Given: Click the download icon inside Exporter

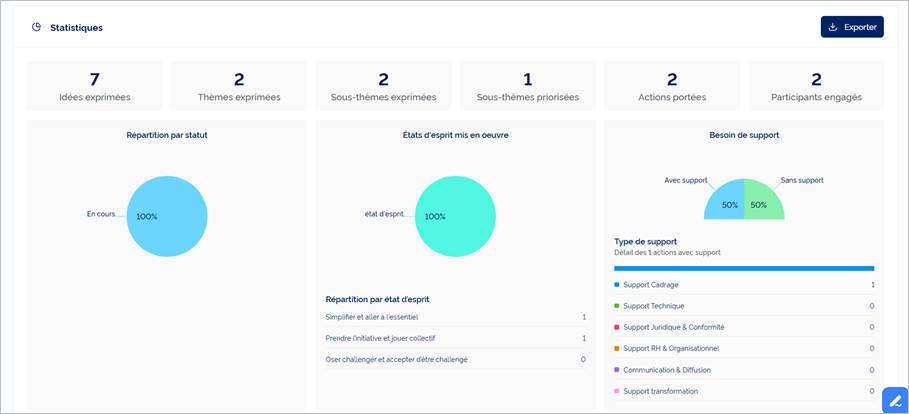Looking at the screenshot, I should (832, 27).
